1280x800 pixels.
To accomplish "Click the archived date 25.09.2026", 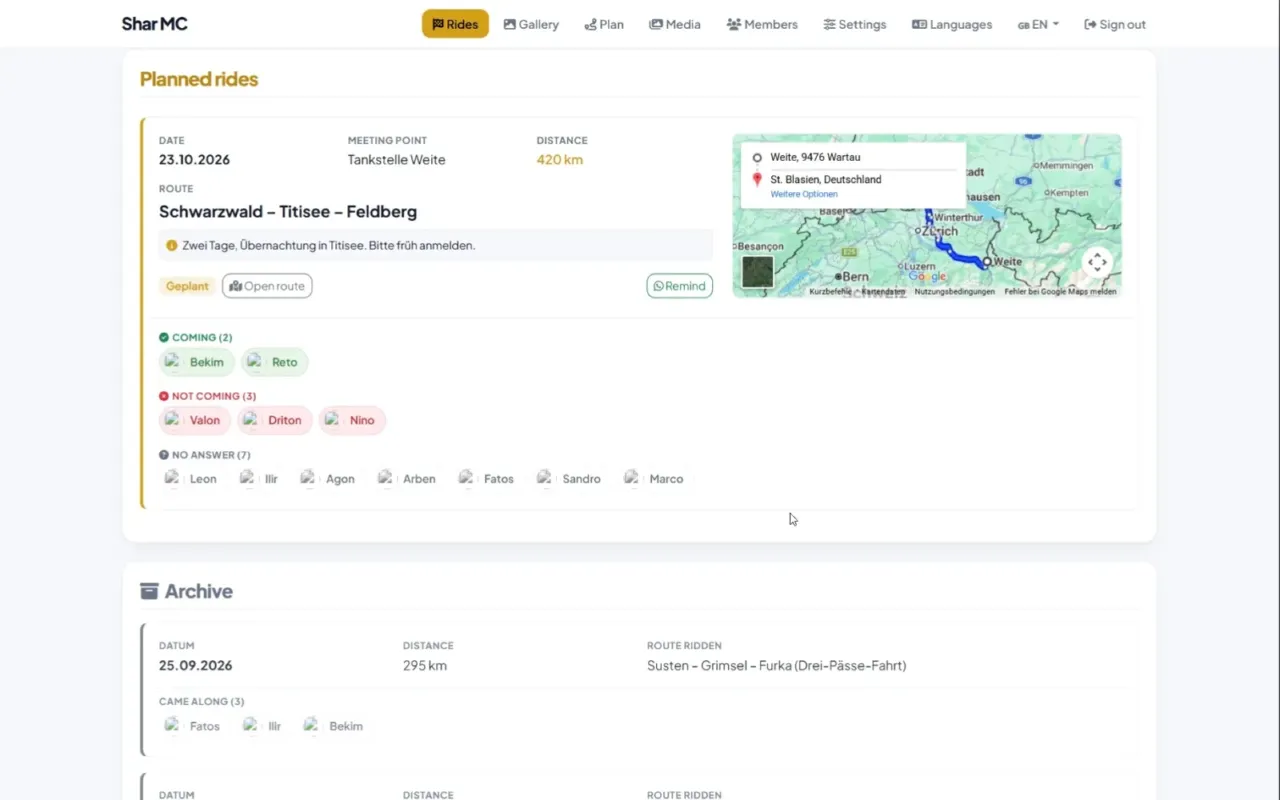I will click(x=195, y=665).
